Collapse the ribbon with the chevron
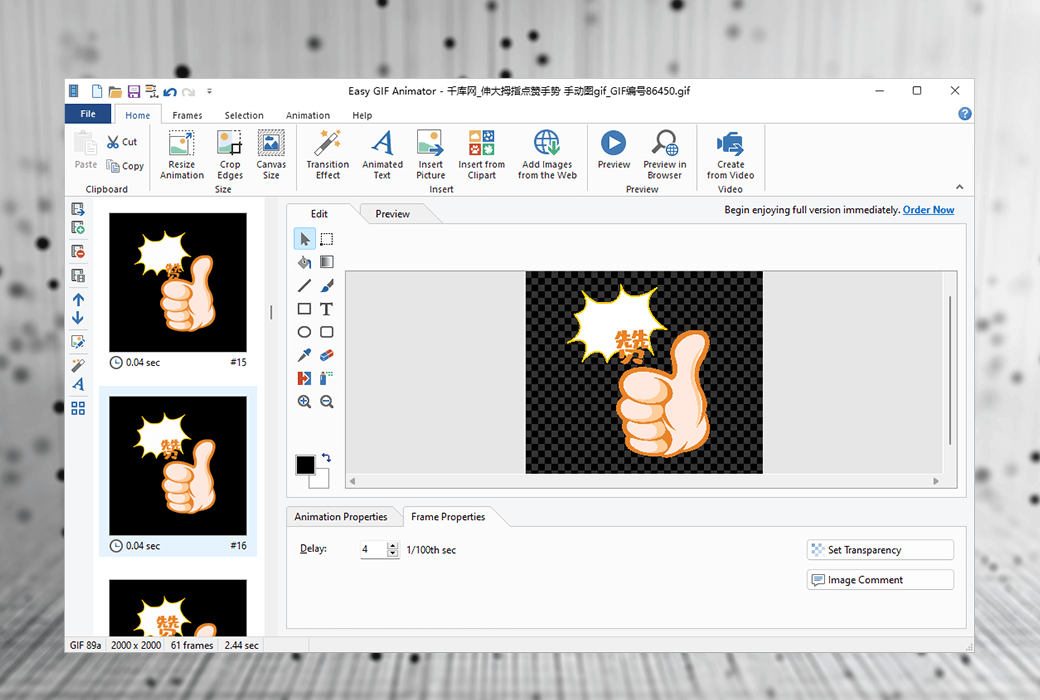Image resolution: width=1040 pixels, height=700 pixels. click(x=959, y=187)
